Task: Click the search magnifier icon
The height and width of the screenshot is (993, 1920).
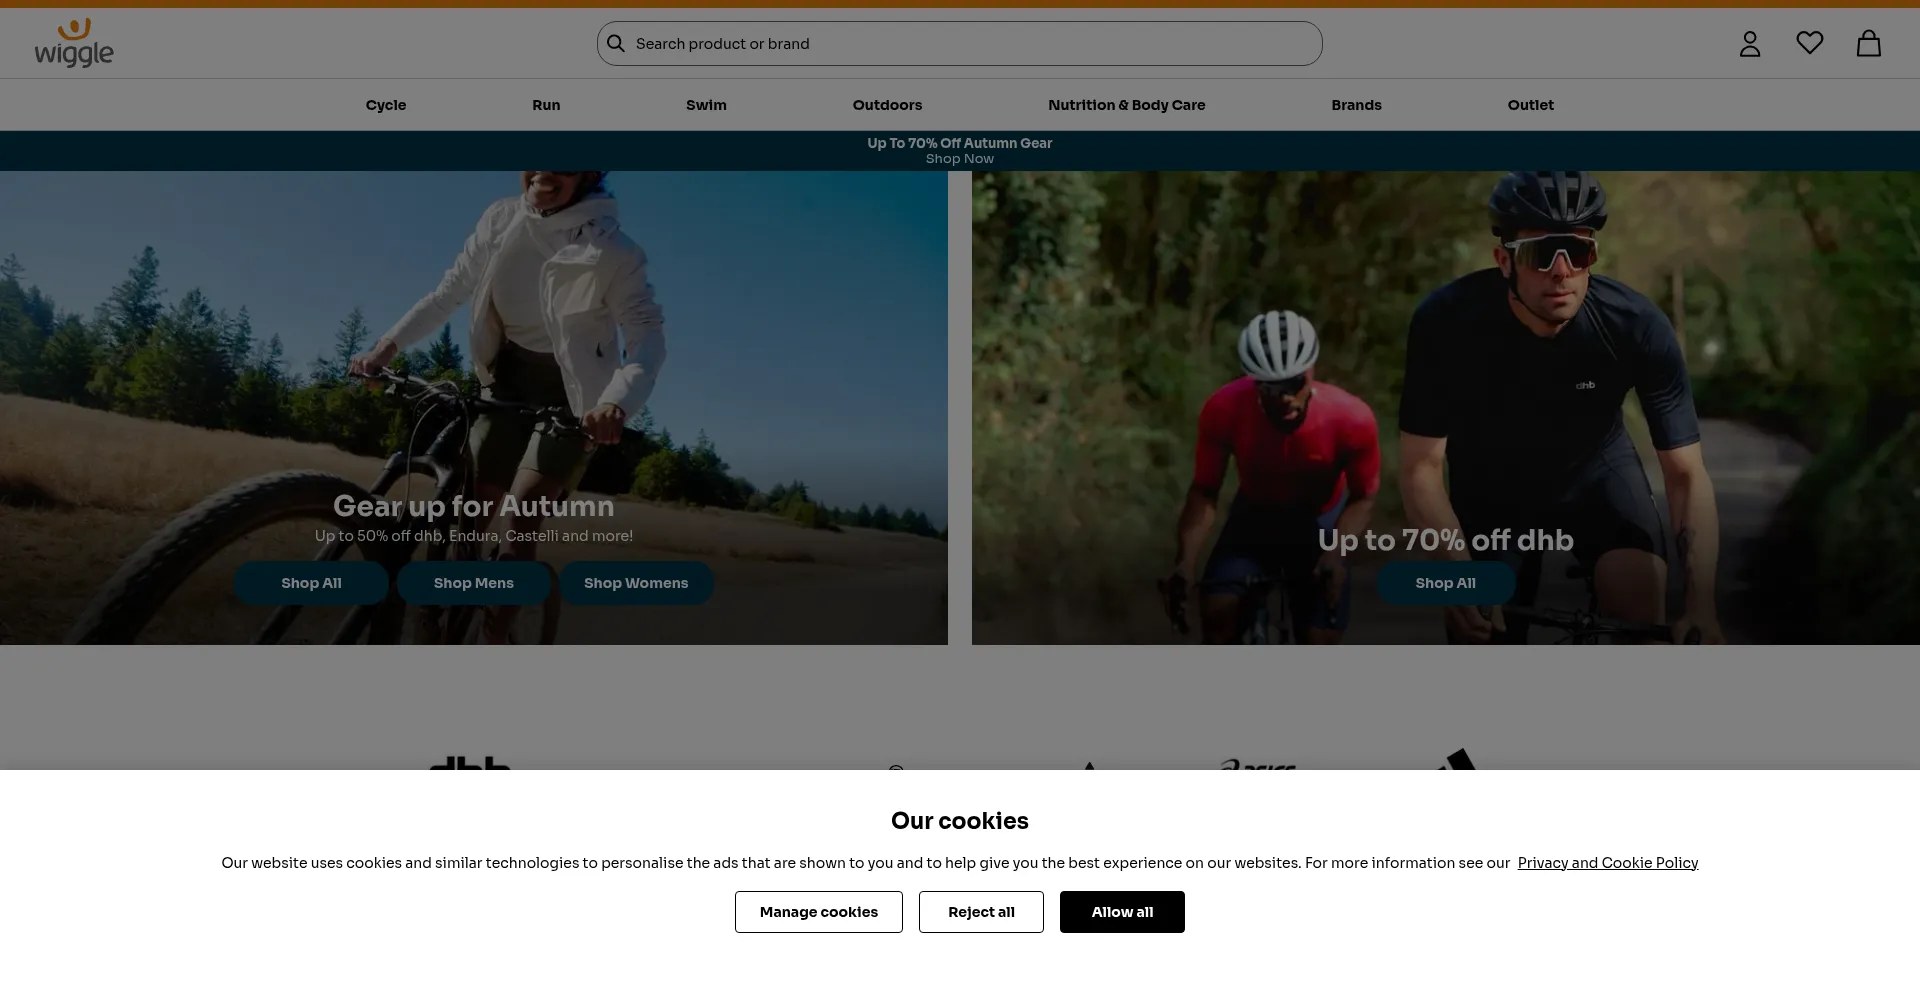Action: click(616, 44)
